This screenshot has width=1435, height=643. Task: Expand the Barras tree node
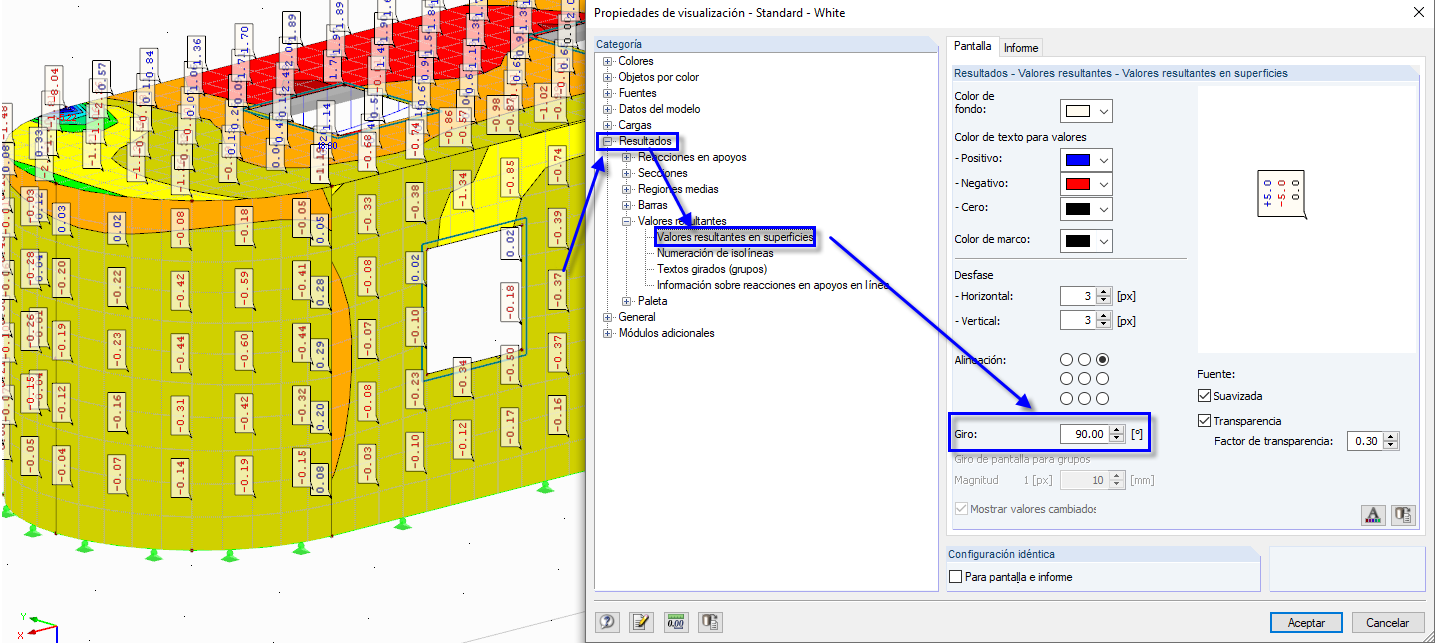click(628, 205)
